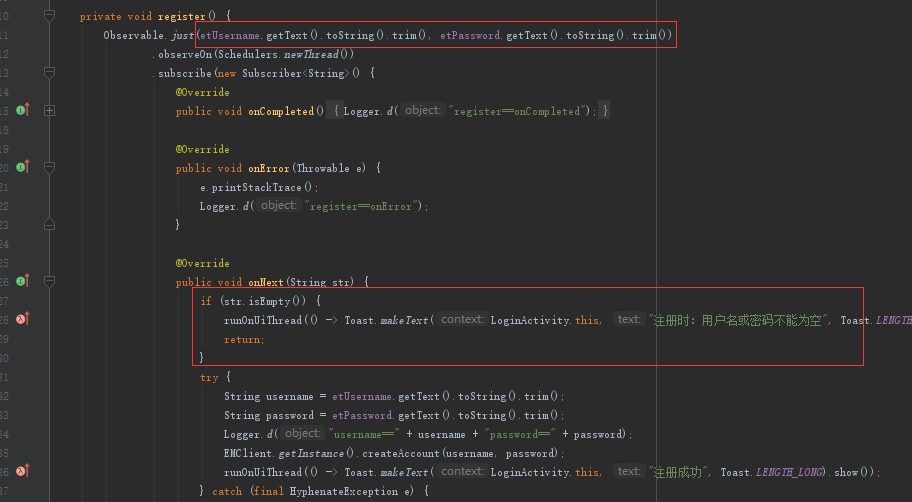Click the Schedulers class name
Screen dimensions: 912x502
(x=248, y=55)
